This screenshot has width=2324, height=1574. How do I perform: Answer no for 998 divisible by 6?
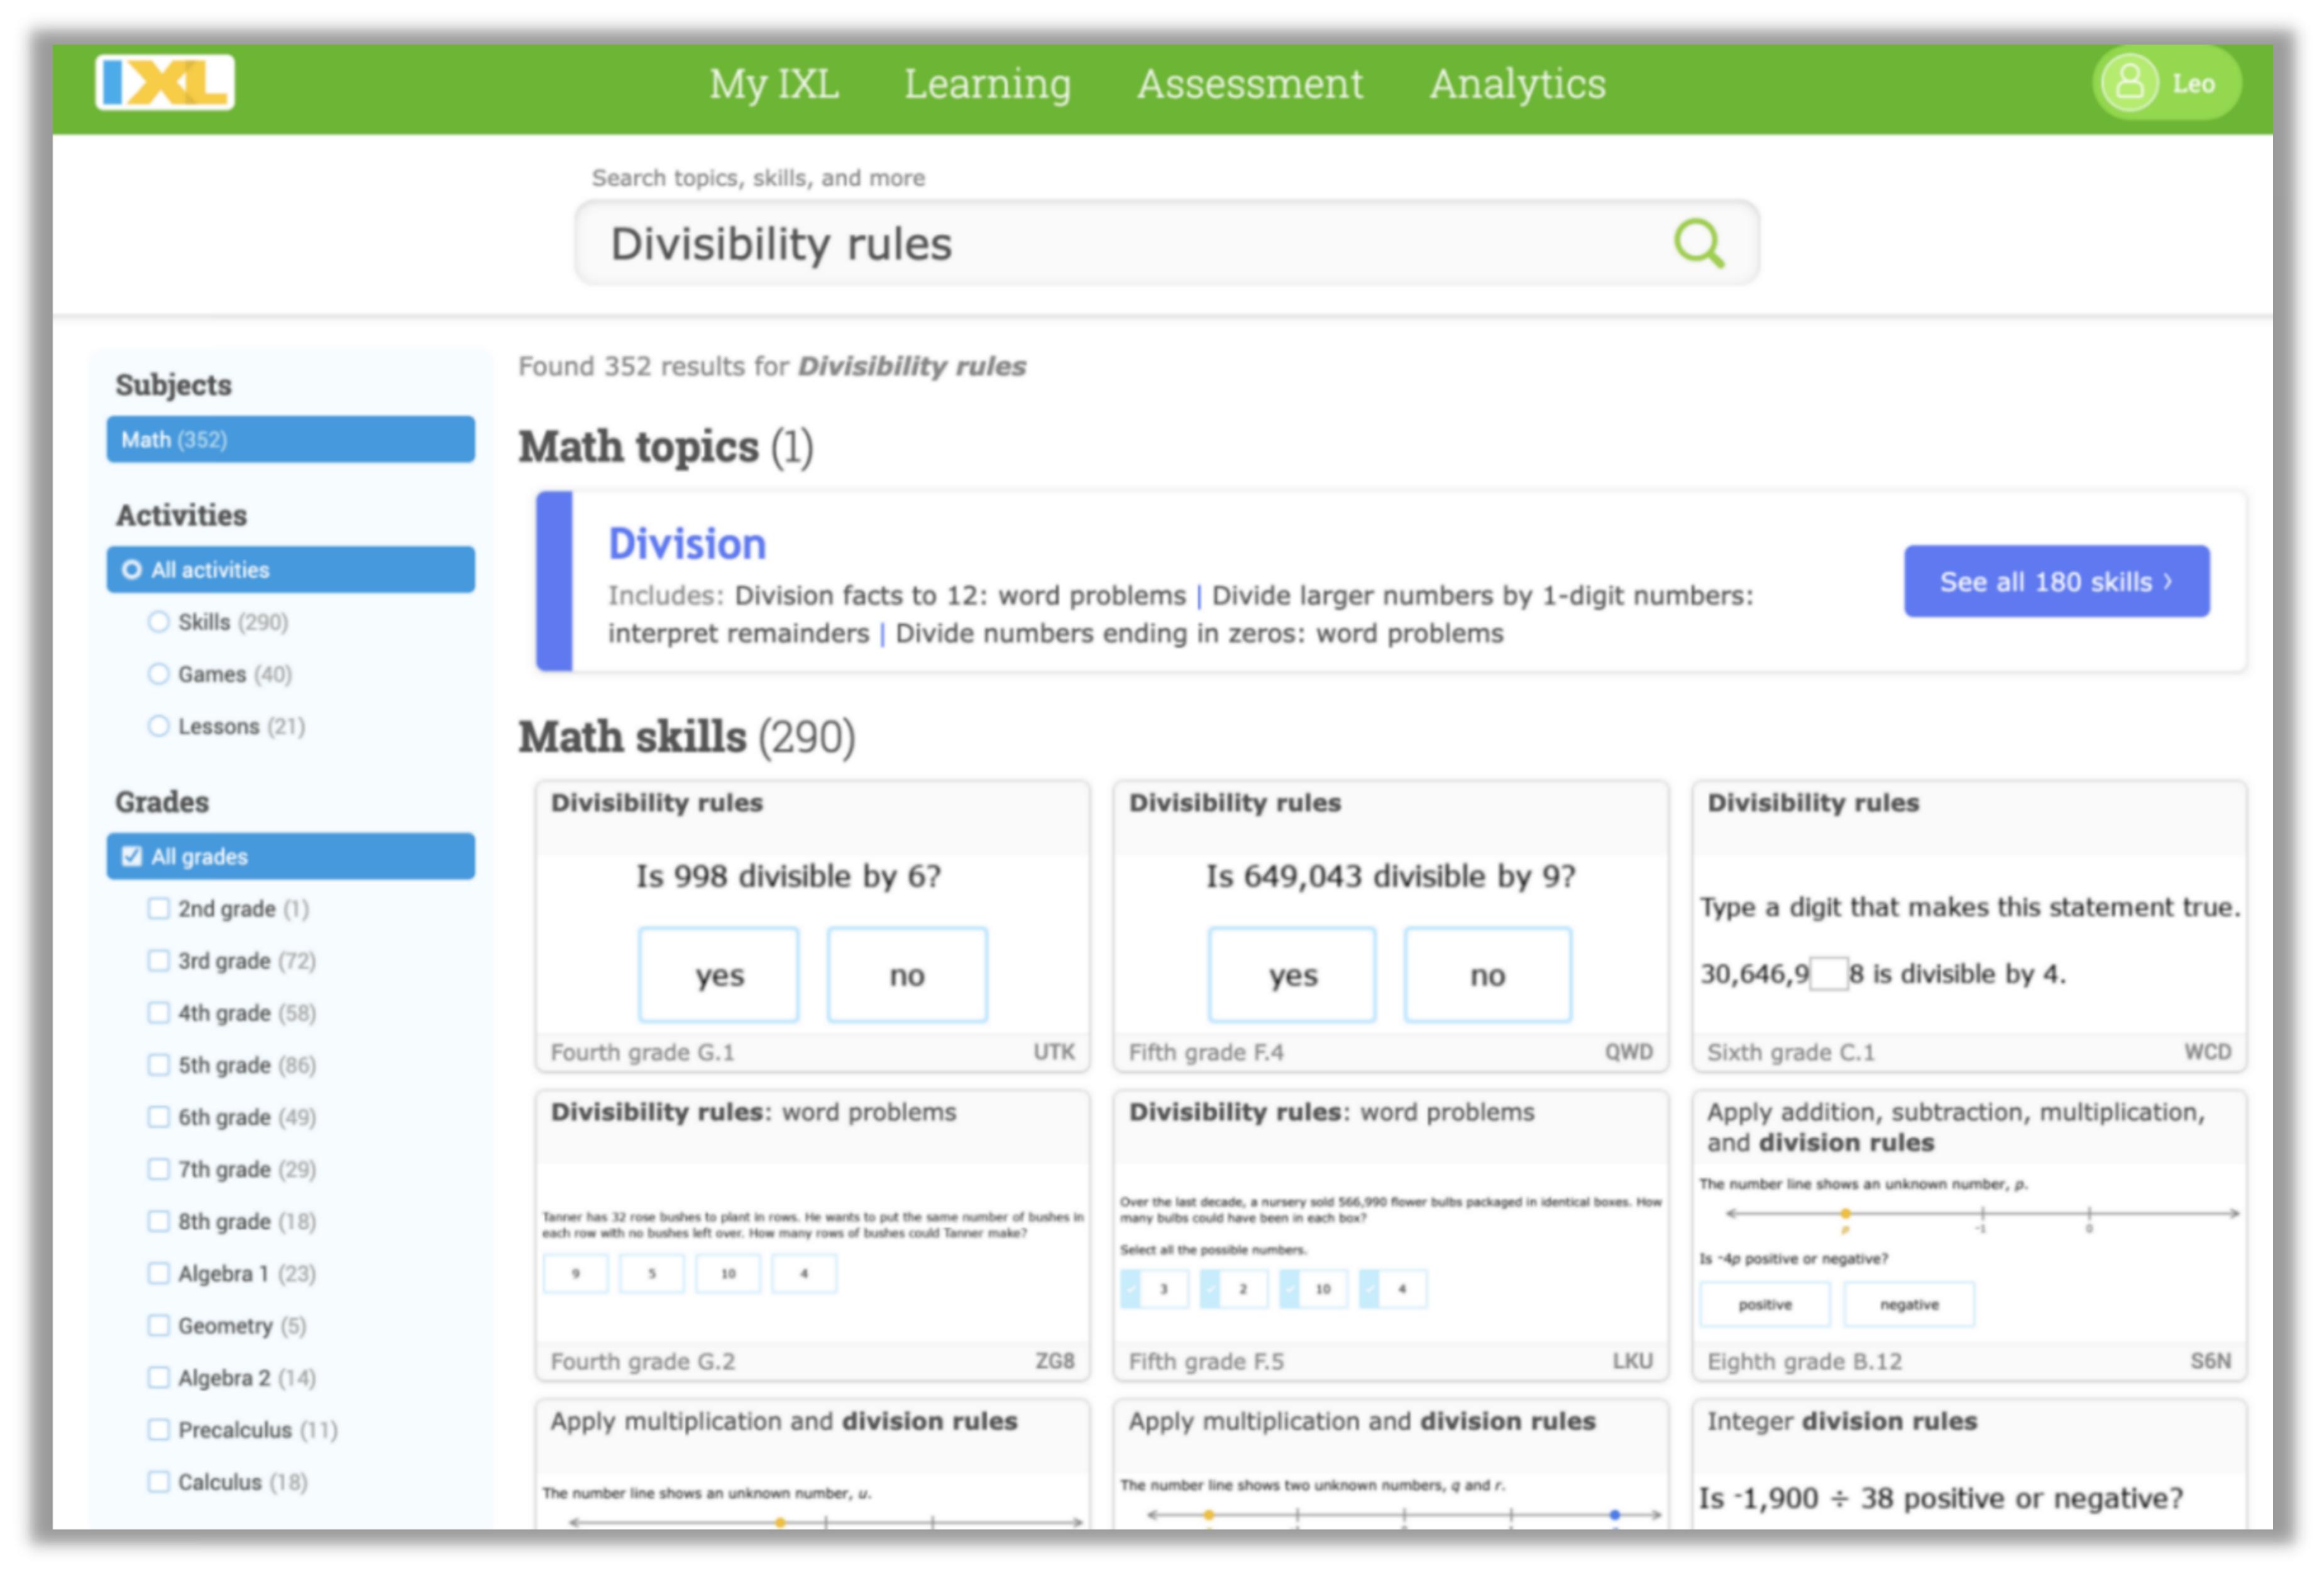pos(907,974)
